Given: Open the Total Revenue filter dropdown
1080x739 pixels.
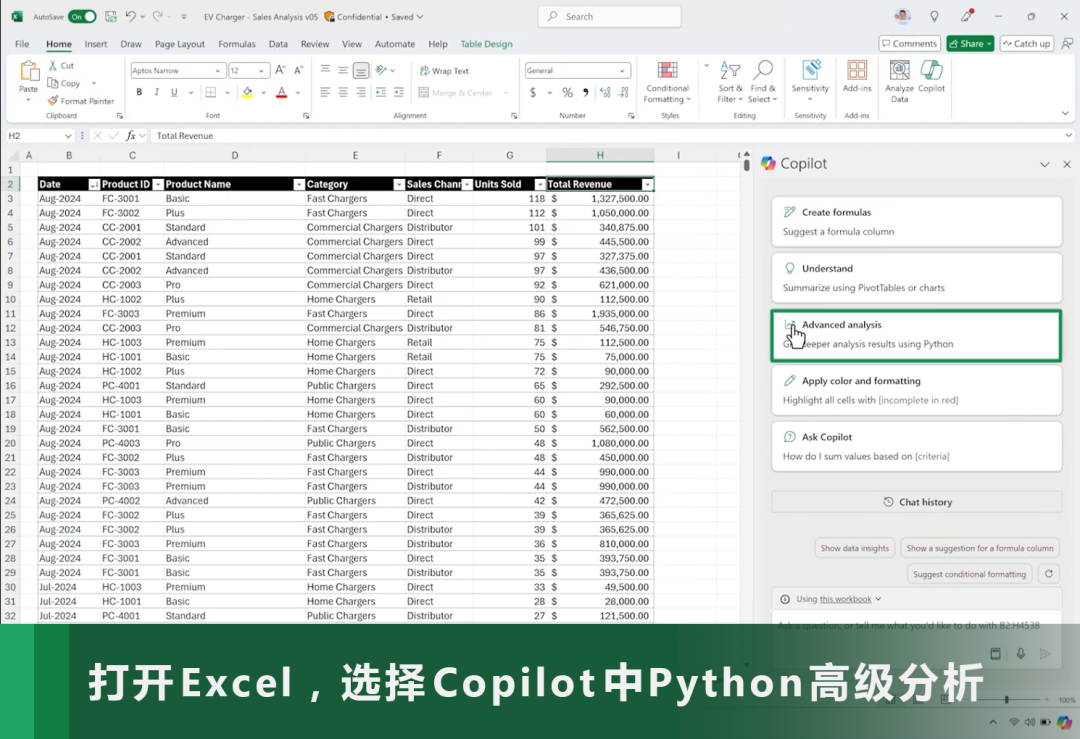Looking at the screenshot, I should coord(647,185).
